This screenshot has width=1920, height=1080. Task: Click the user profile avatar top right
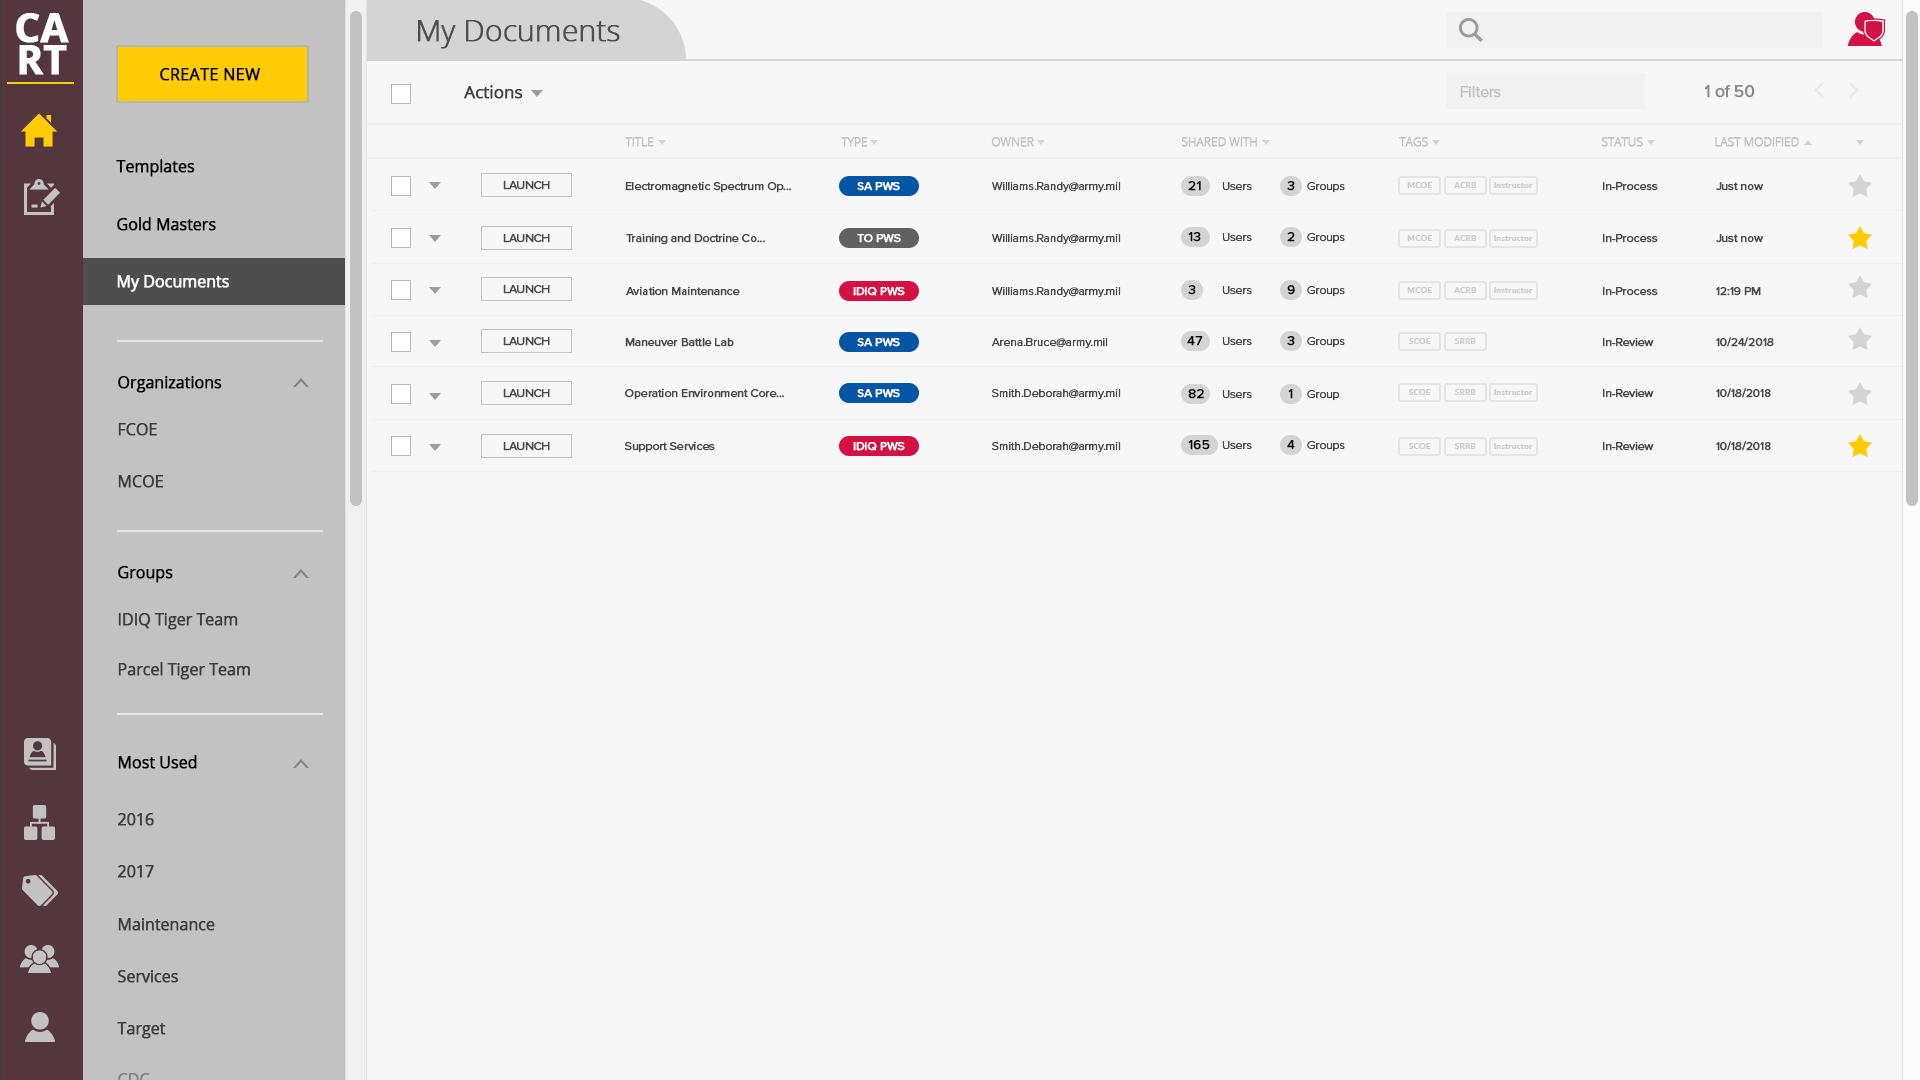[x=1865, y=29]
